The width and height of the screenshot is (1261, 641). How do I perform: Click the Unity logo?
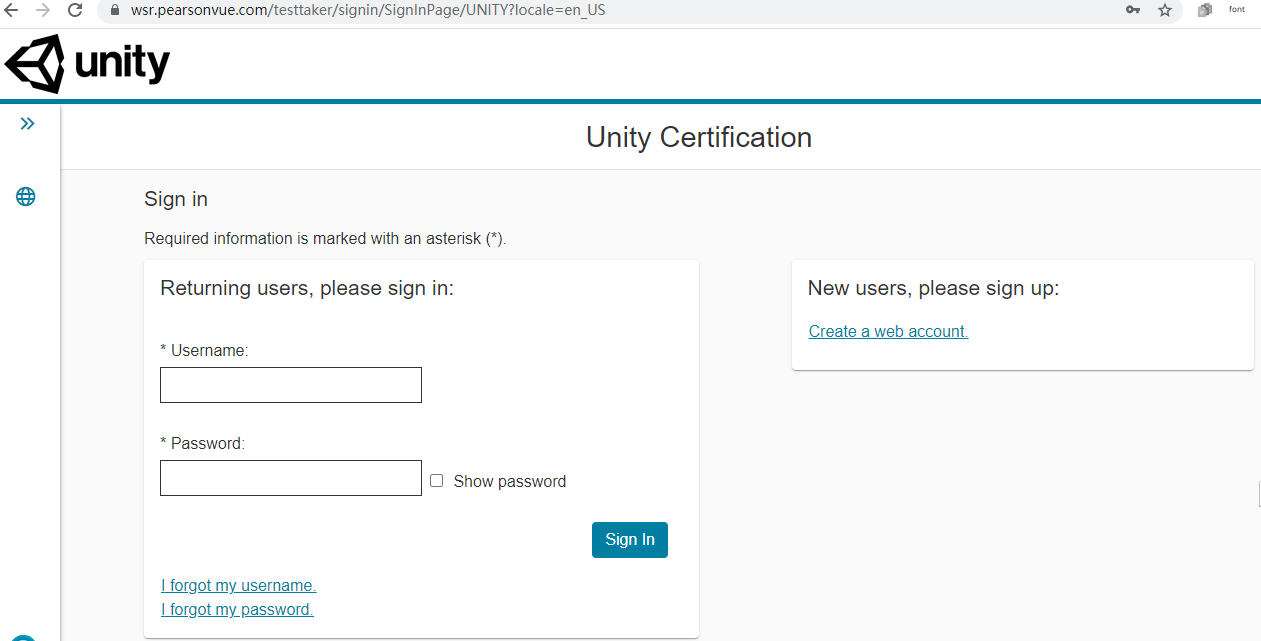coord(88,64)
